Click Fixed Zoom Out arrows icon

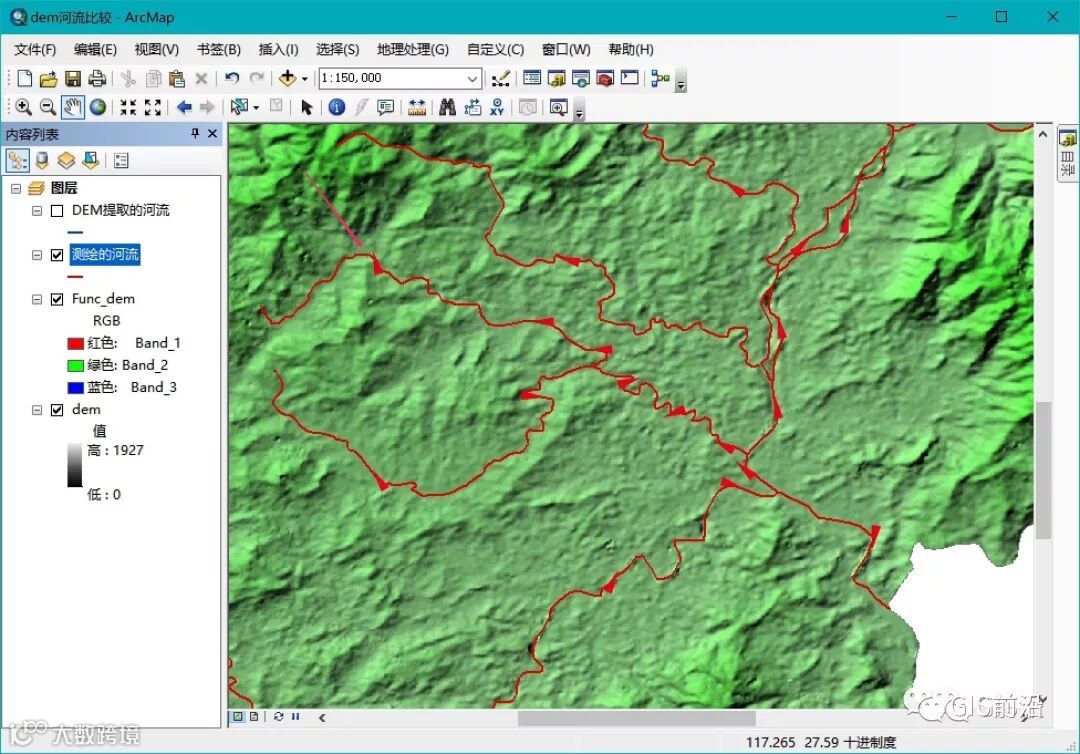coord(153,107)
